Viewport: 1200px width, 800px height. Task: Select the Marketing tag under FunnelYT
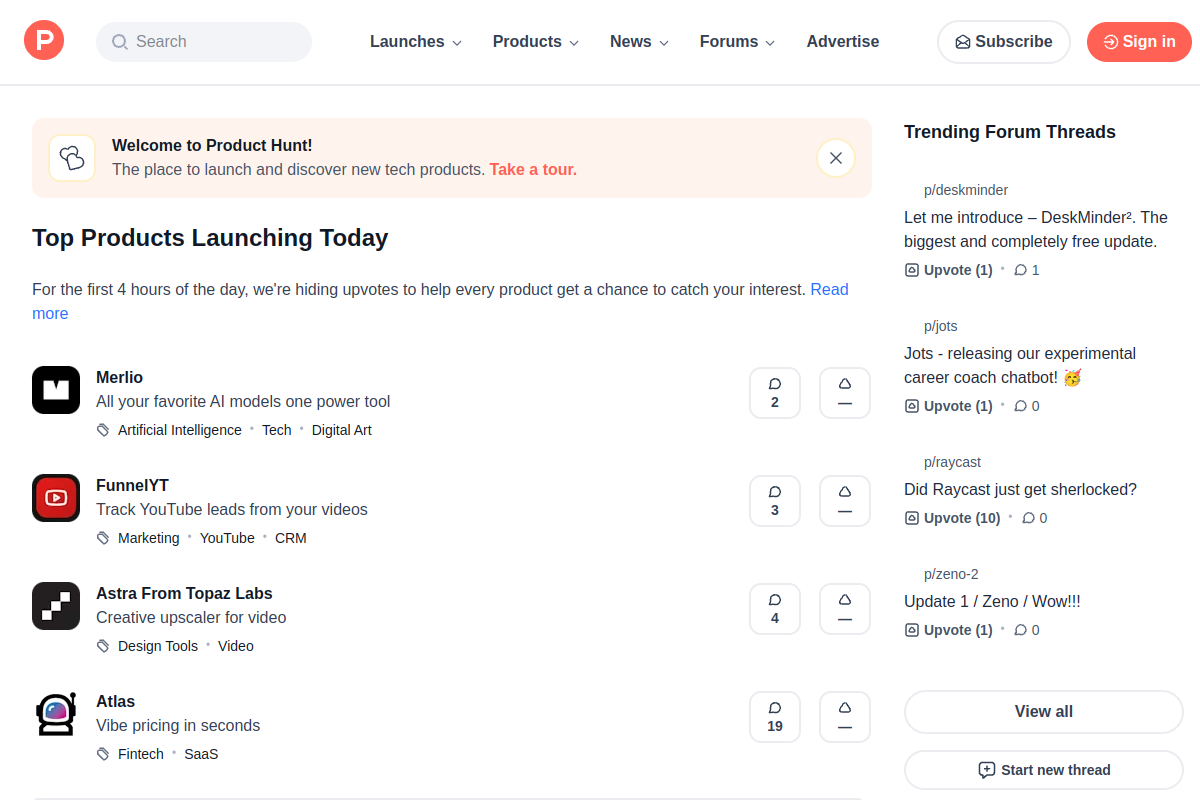click(149, 538)
